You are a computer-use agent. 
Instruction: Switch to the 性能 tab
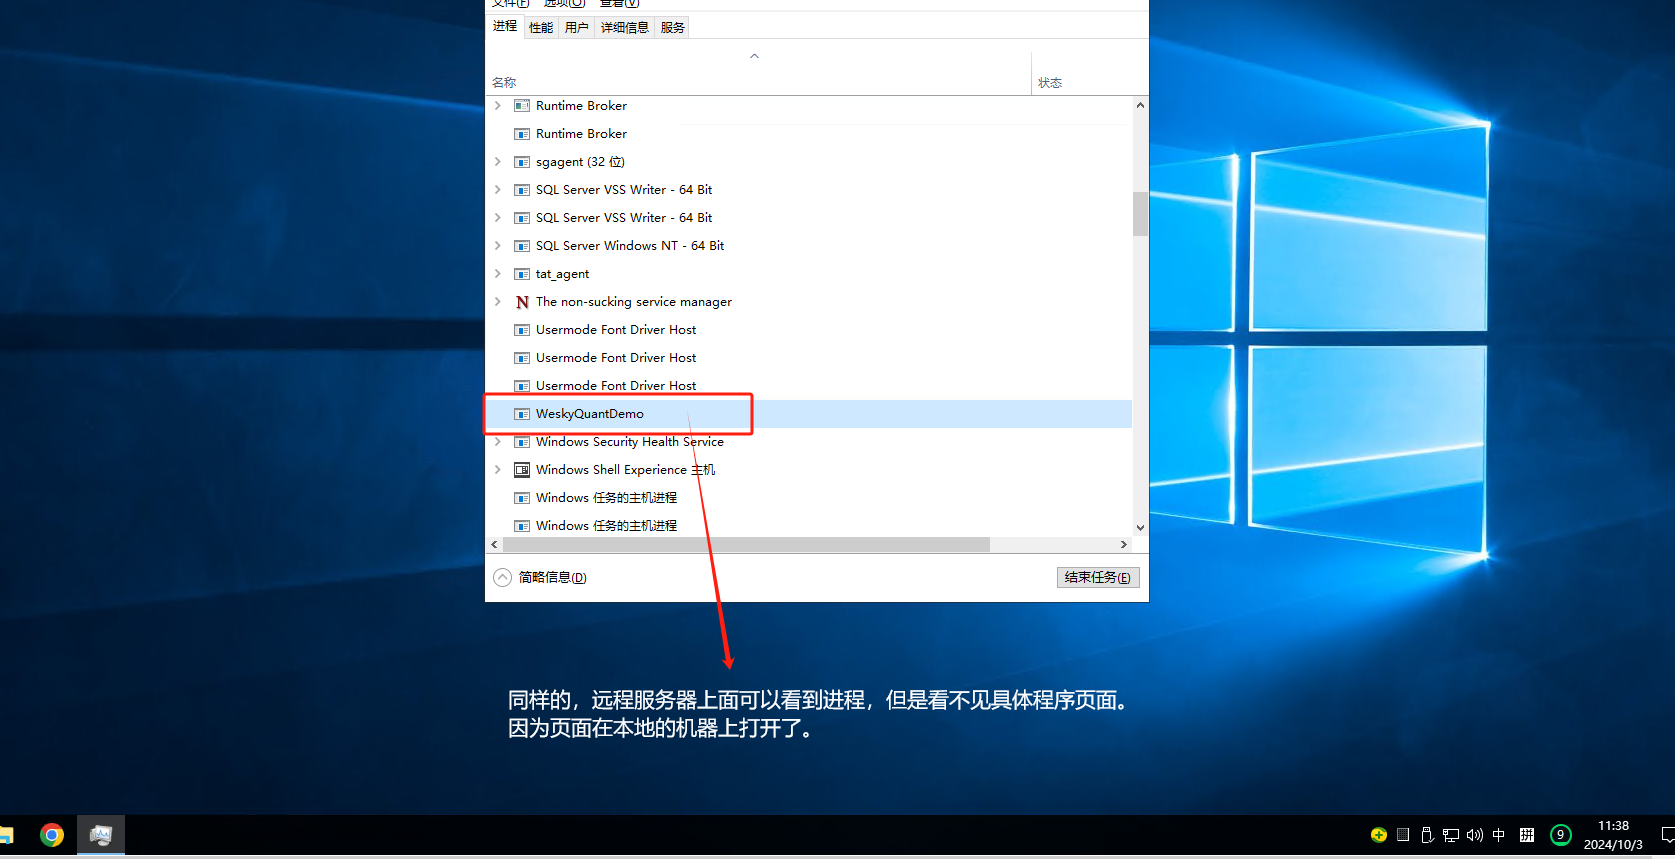coord(541,27)
